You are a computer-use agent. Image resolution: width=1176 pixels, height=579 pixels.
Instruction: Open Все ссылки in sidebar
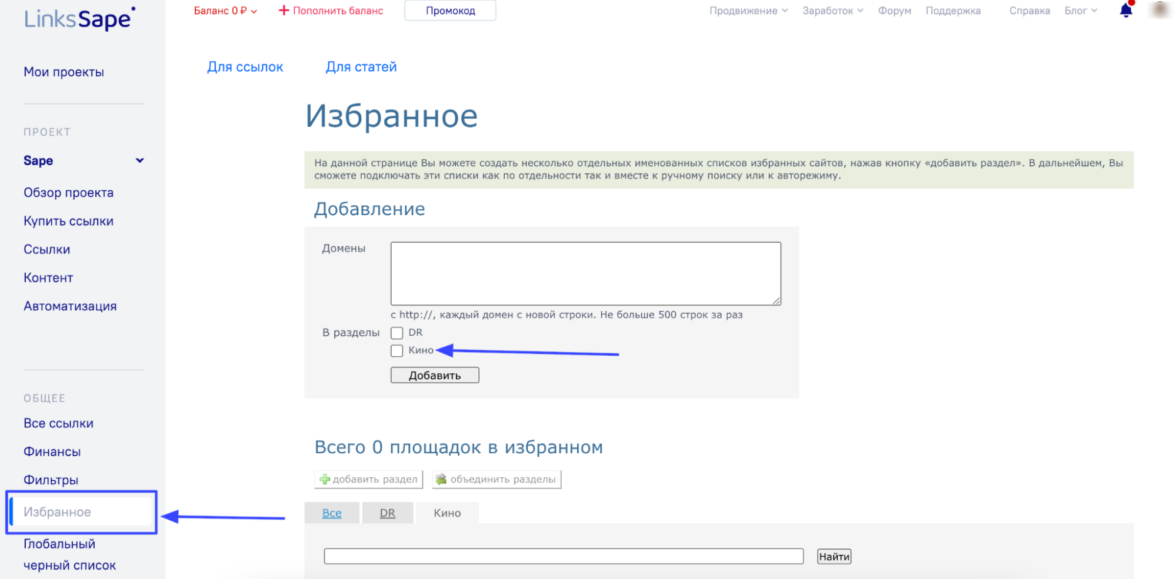[58, 423]
